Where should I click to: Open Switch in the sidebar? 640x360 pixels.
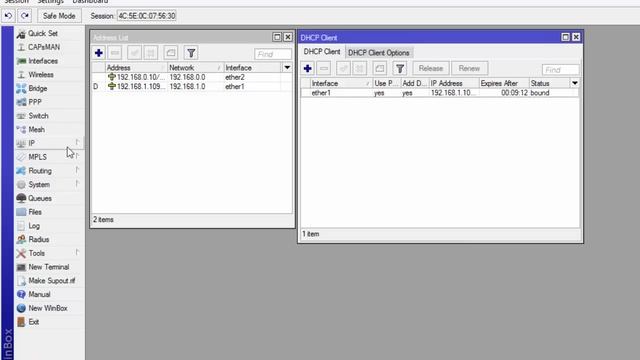(x=38, y=116)
